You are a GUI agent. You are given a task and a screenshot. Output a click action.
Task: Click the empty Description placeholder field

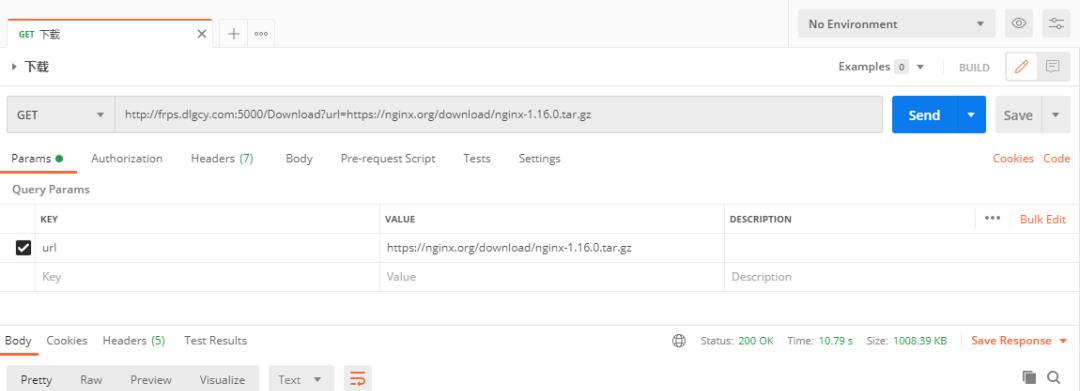tap(902, 277)
